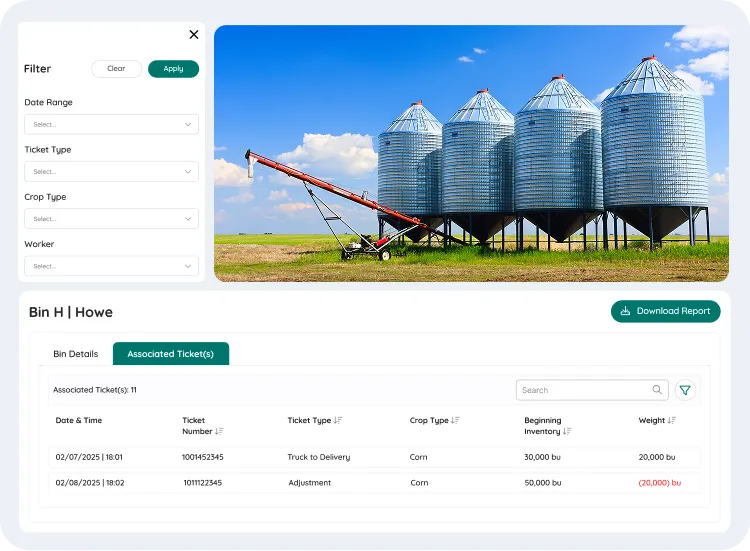Open the funnel filter icon
This screenshot has height=551, width=750.
[685, 390]
